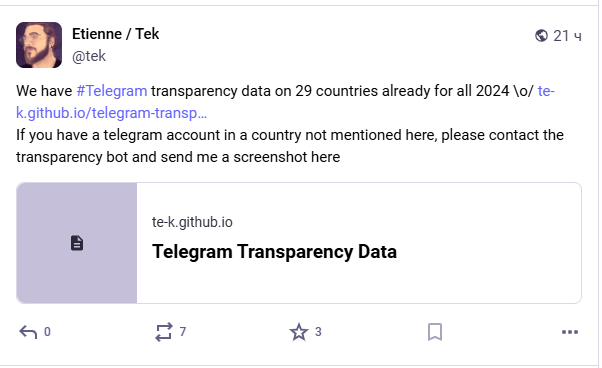
Task: Open the post via 21 ч timestamp
Action: (567, 36)
